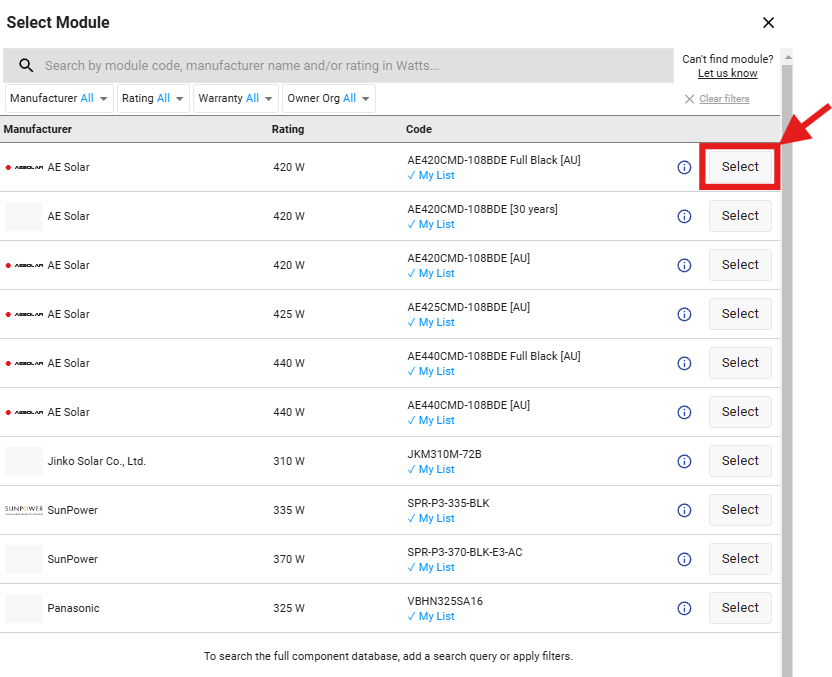Click My List under VBHN325SA16

coord(431,617)
